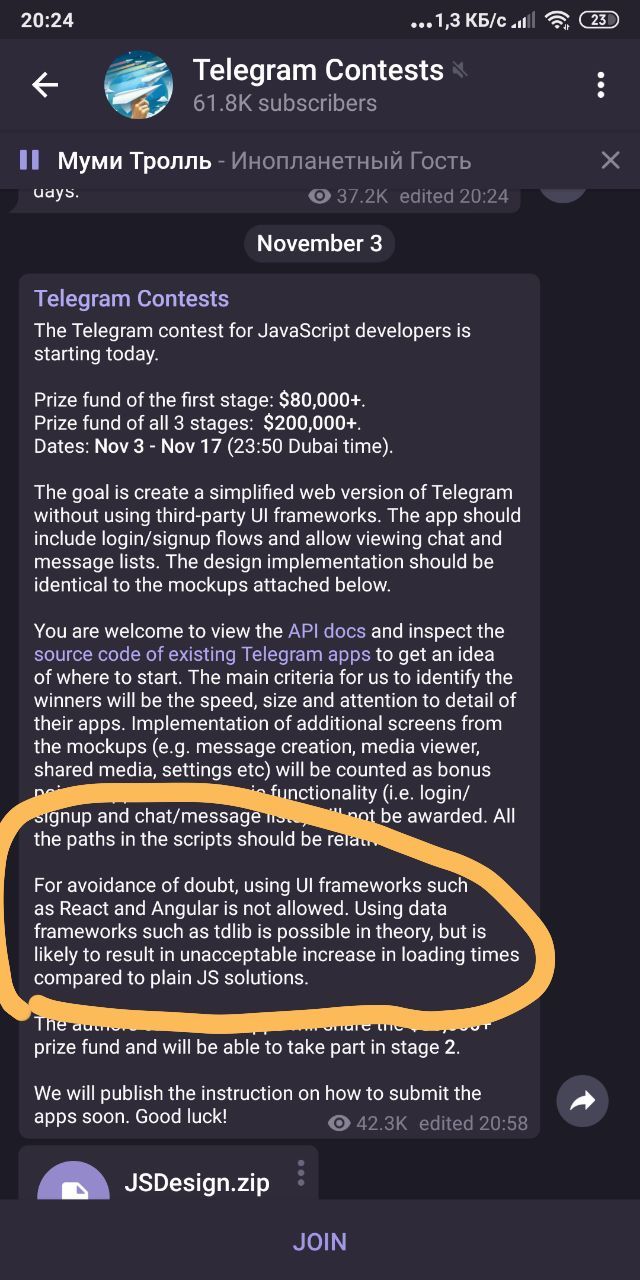Tap the battery indicator in status bar

599,20
